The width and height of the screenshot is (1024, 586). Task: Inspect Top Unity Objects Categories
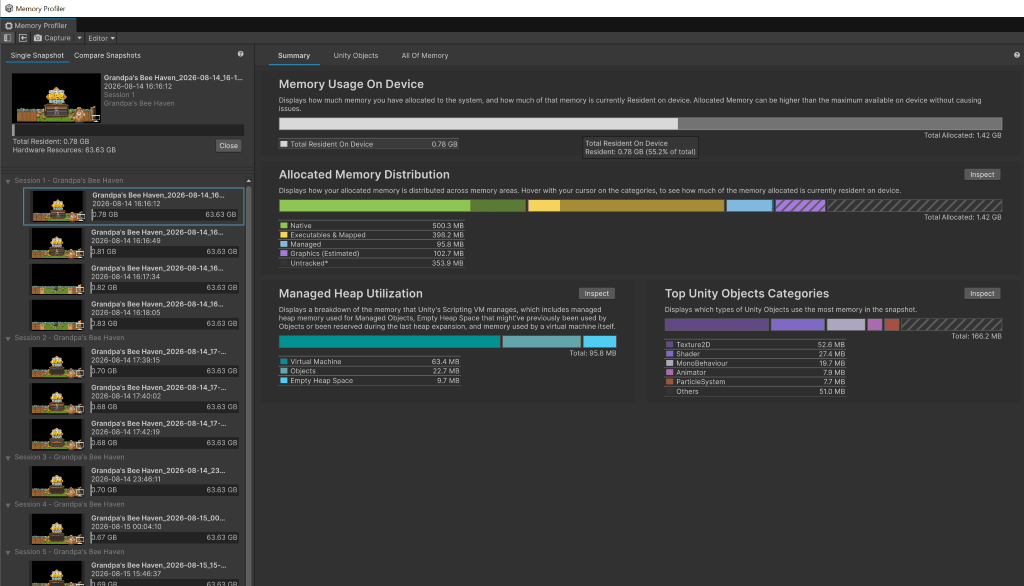(x=982, y=293)
